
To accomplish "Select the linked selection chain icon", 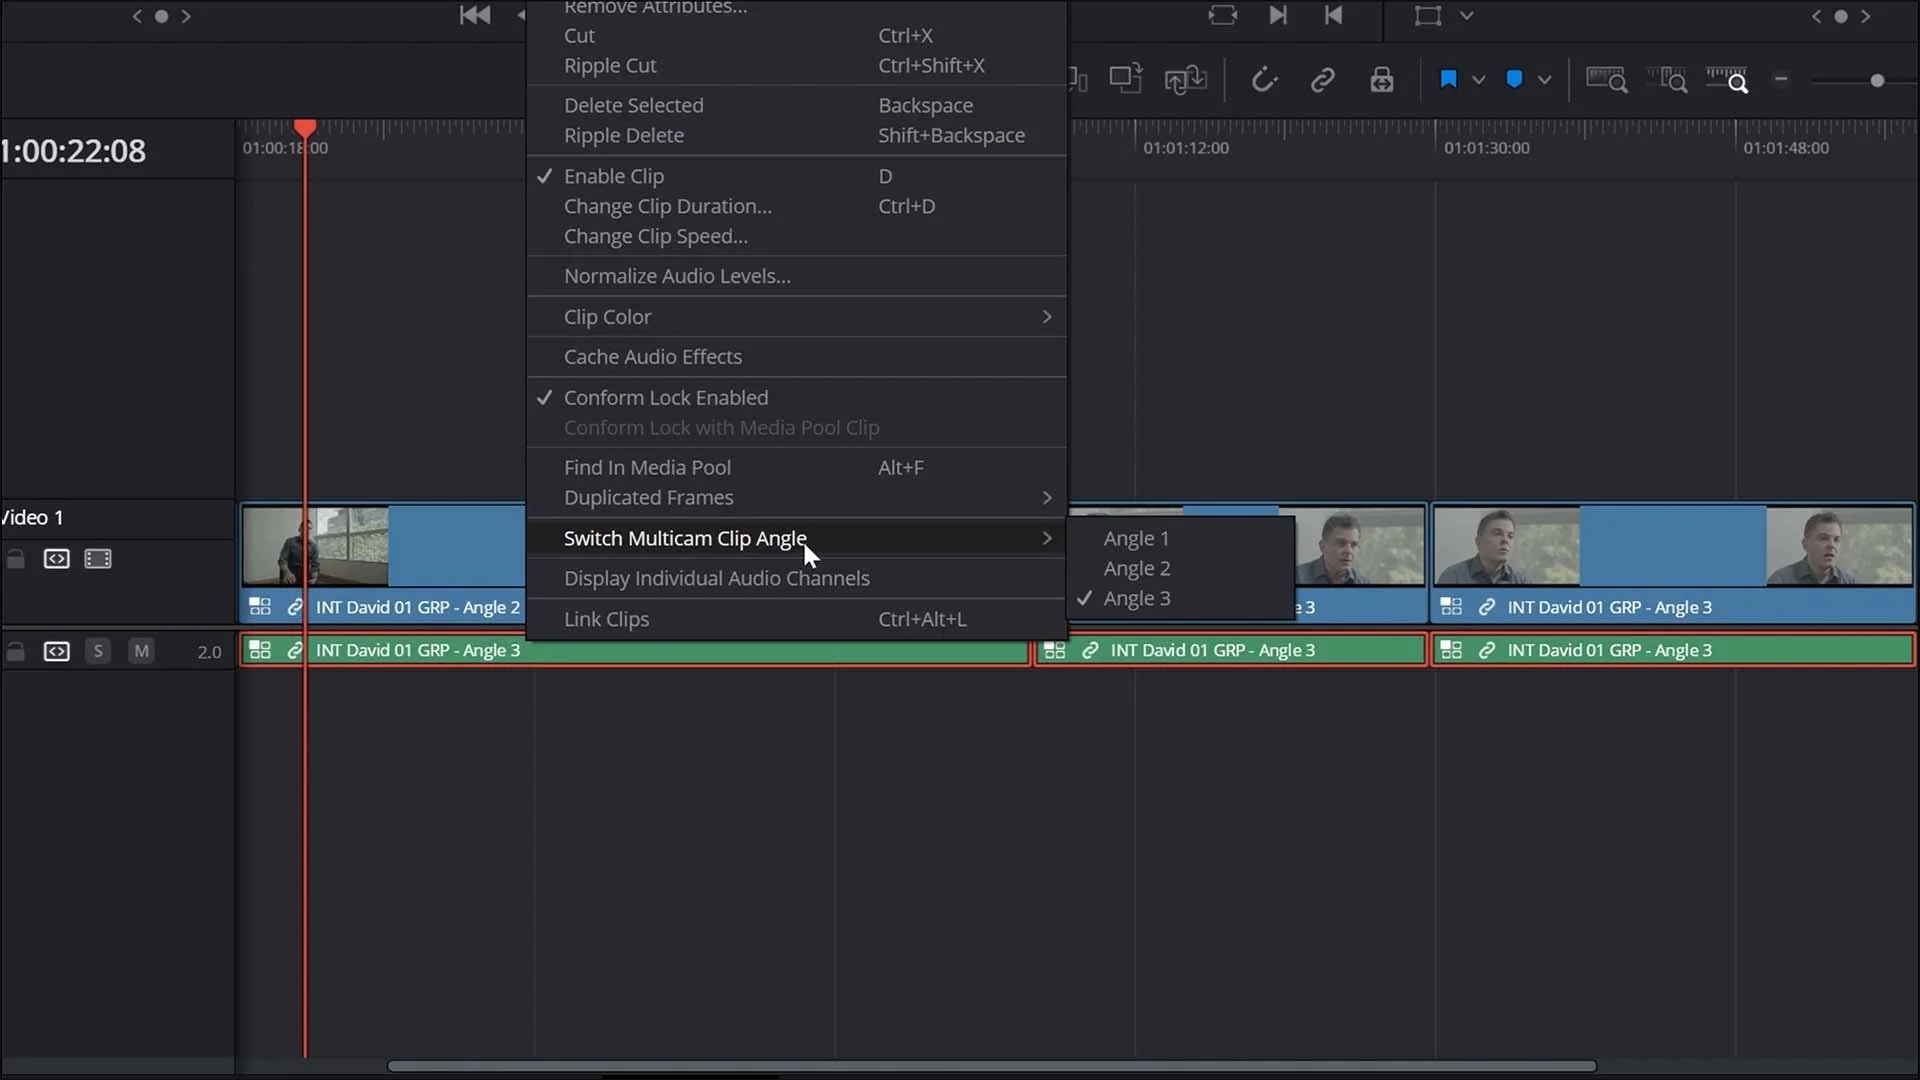I will [1323, 79].
